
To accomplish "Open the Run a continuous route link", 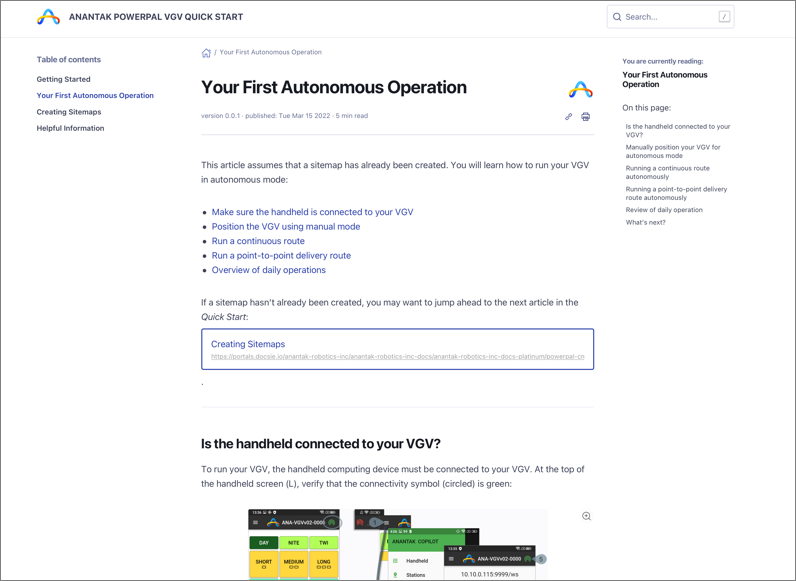I will (258, 241).
